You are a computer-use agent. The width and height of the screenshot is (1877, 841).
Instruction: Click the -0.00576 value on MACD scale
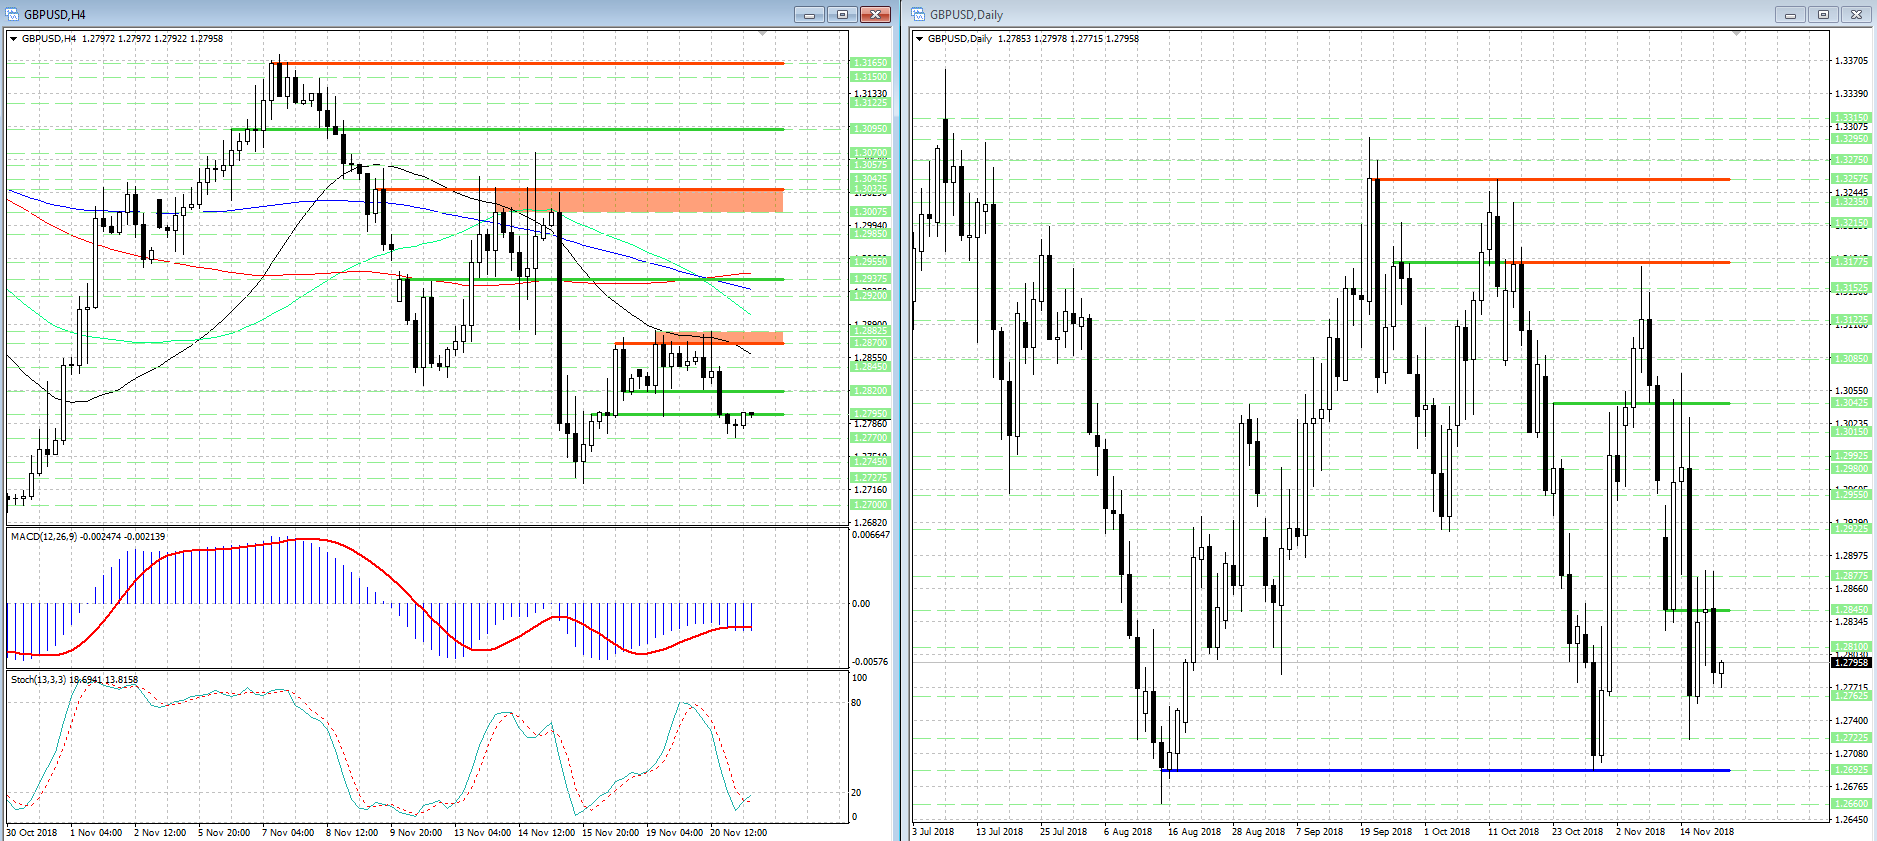871,662
